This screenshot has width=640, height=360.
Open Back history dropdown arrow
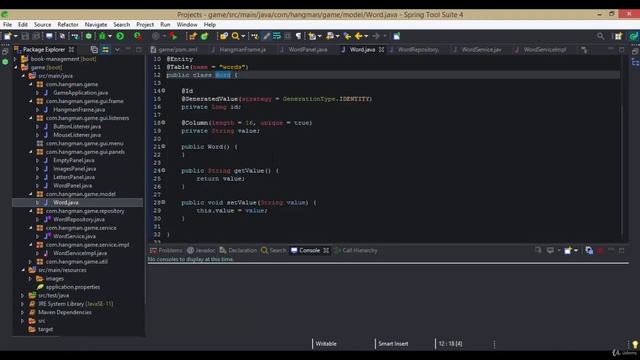click(366, 36)
